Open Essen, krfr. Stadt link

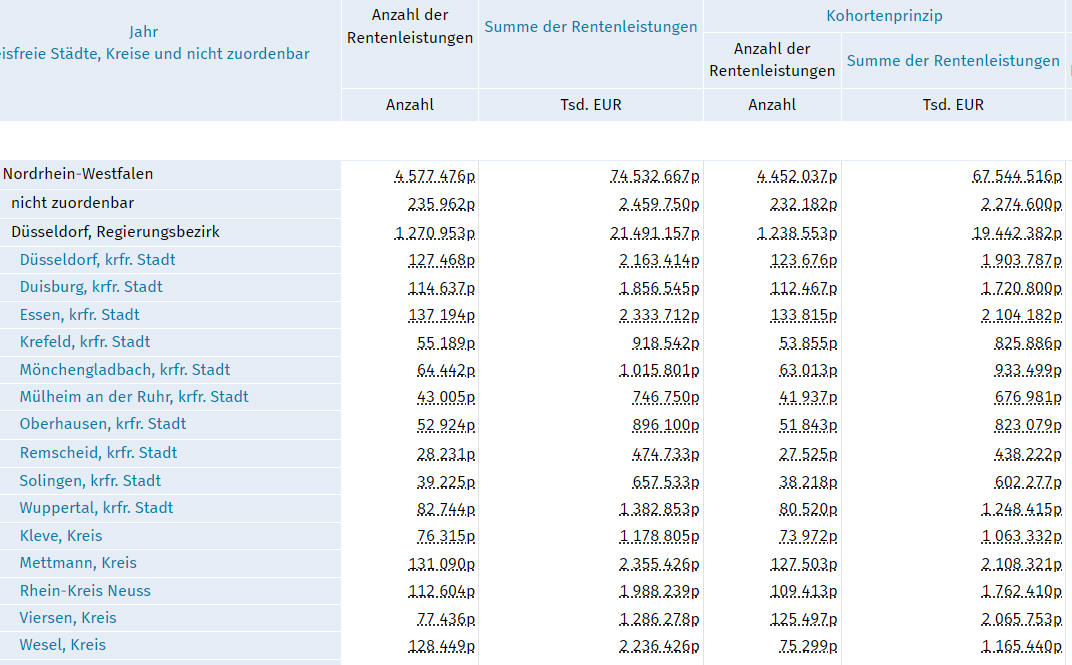tap(79, 314)
